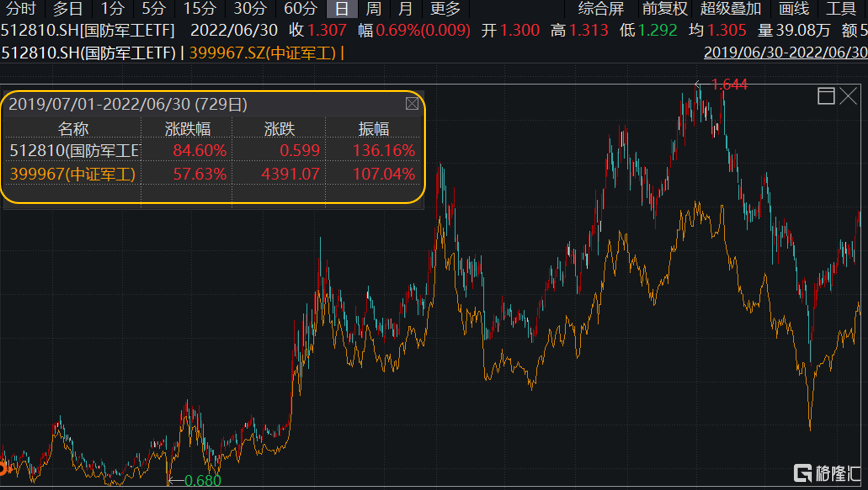Select the 15分 period tab
The width and height of the screenshot is (868, 490).
[199, 8]
